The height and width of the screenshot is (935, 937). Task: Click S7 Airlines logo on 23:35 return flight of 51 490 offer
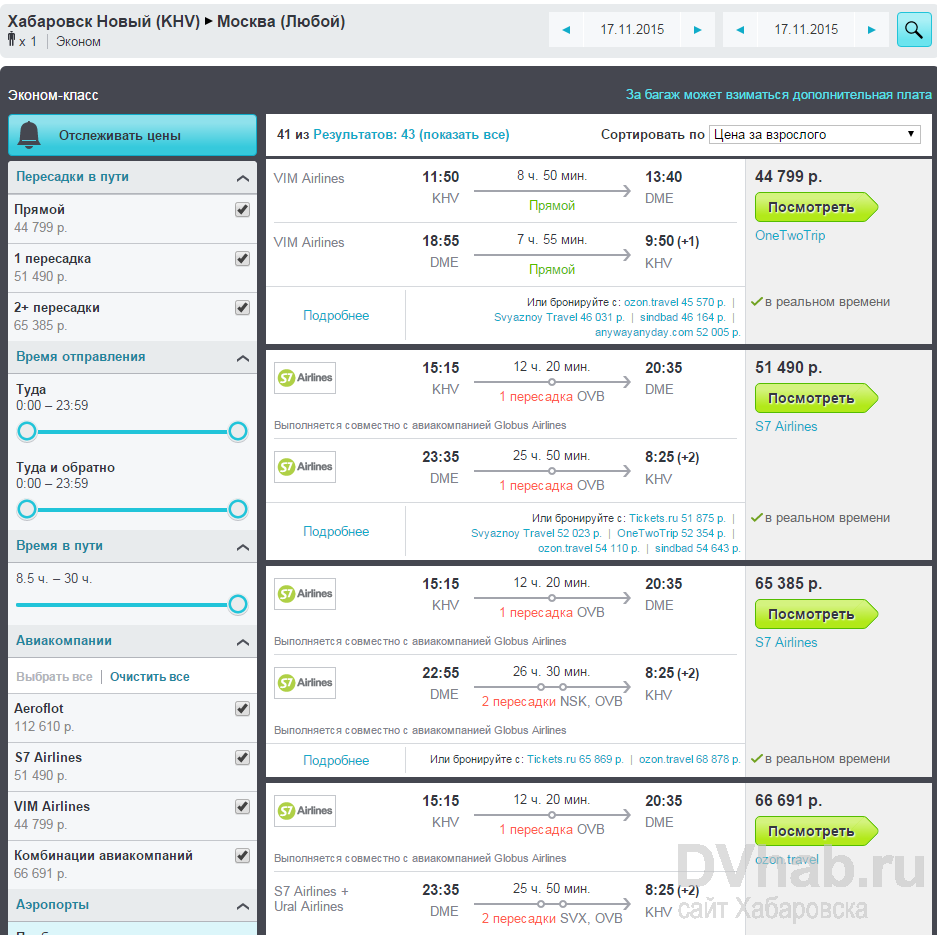click(x=305, y=467)
